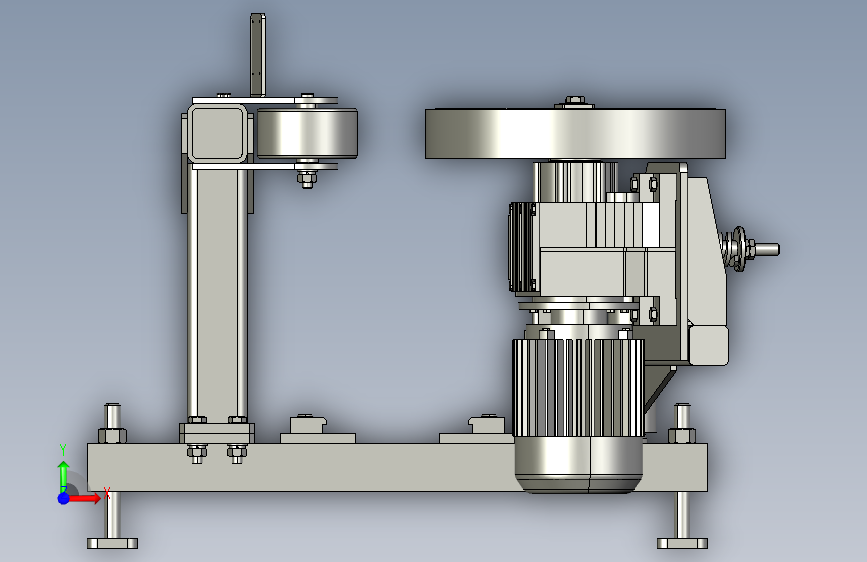867x562 pixels.
Task: Select the red X axis arrow of triad
Action: 84,498
